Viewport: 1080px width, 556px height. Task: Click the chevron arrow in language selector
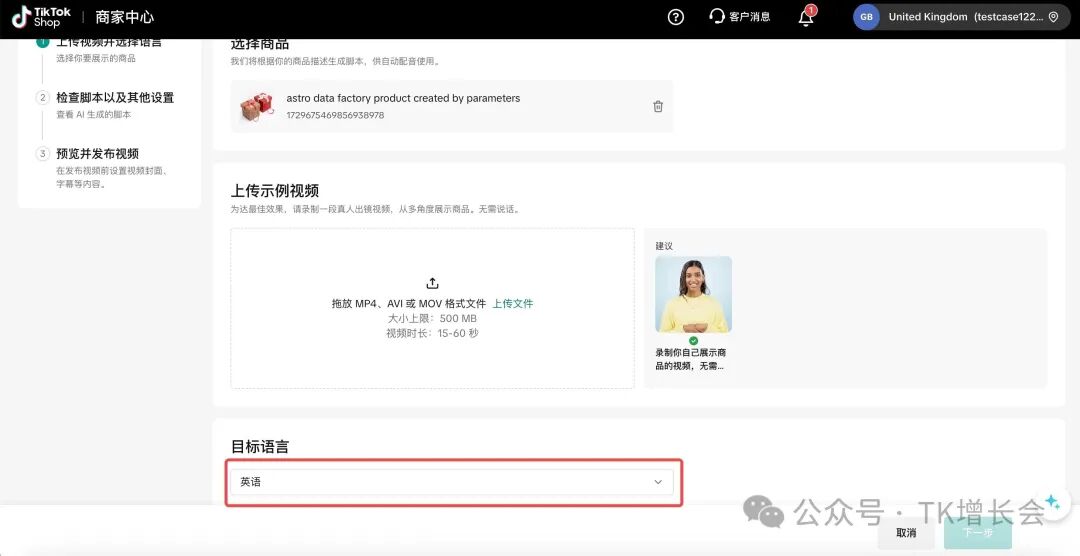[x=658, y=482]
